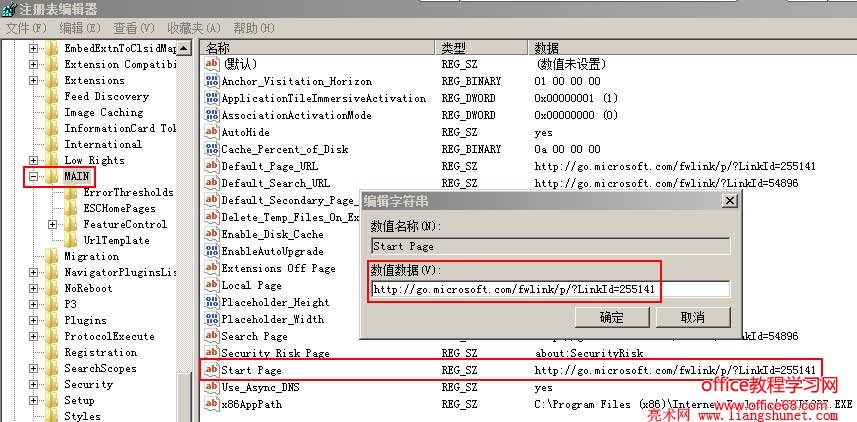Image resolution: width=857 pixels, height=422 pixels.
Task: Click DWORD icon of AssociationActivationMode
Action: pyautogui.click(x=212, y=115)
